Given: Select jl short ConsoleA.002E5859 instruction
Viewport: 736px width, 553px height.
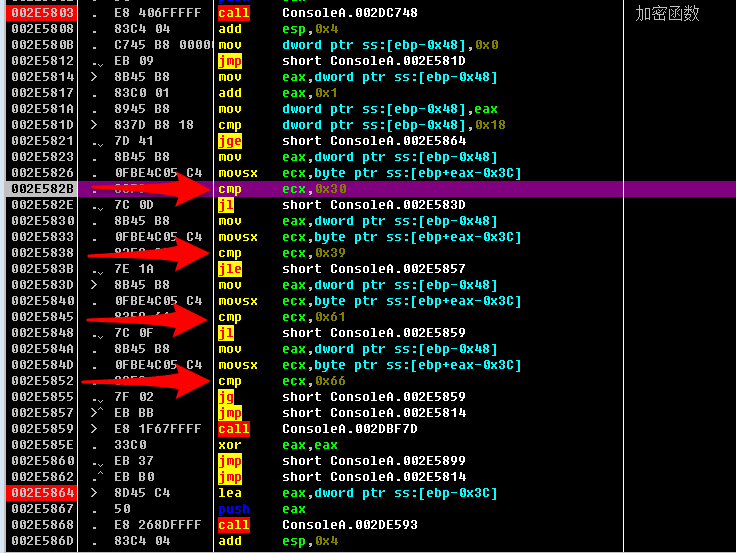Looking at the screenshot, I should (342, 333).
